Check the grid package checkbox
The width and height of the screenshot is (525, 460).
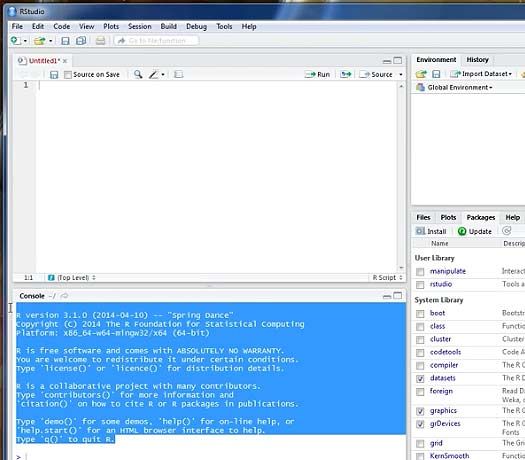(x=420, y=444)
